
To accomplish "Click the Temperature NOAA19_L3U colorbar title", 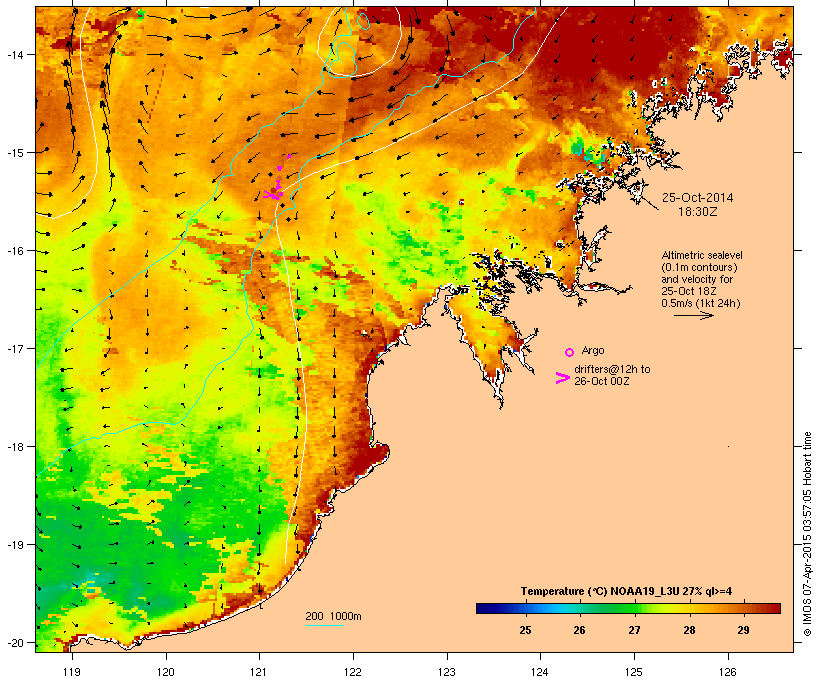I will click(x=626, y=591).
